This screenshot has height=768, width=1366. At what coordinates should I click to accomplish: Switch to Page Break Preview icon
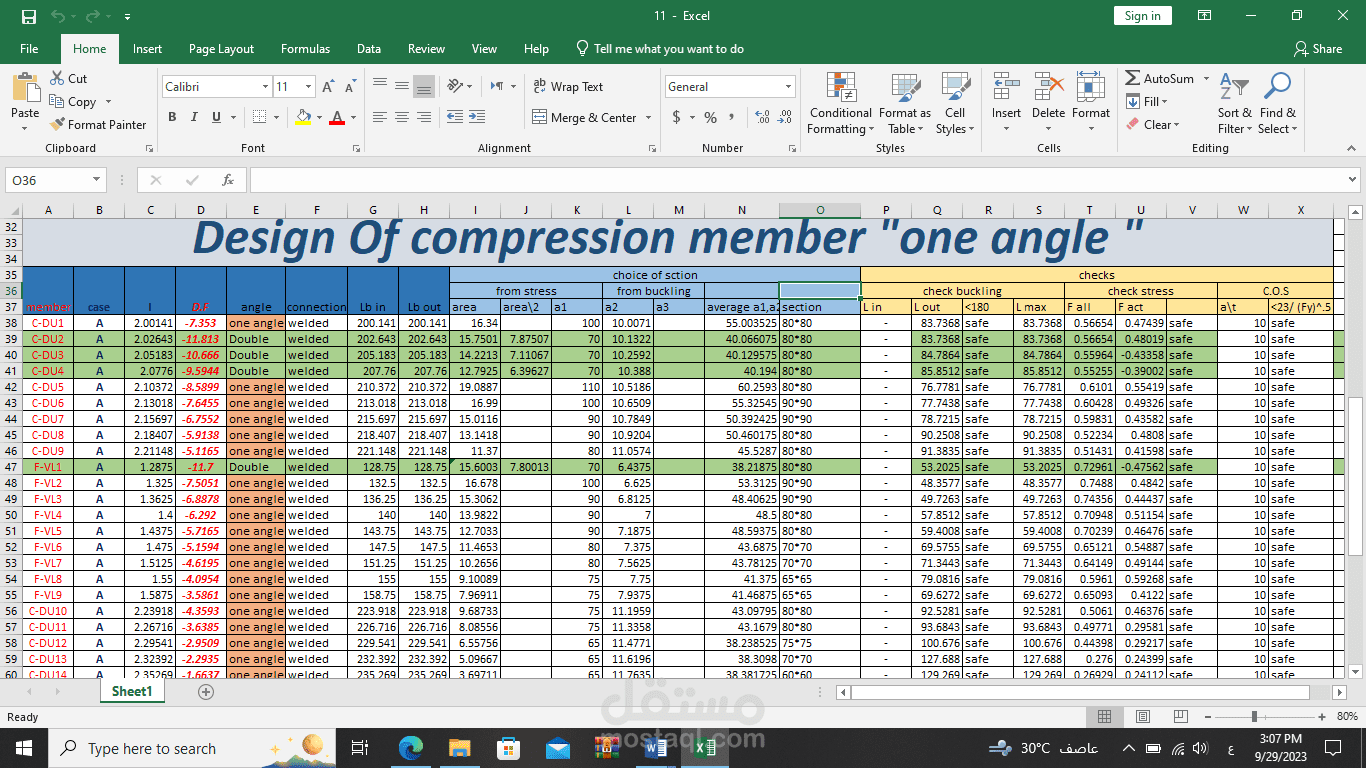[x=1180, y=716]
